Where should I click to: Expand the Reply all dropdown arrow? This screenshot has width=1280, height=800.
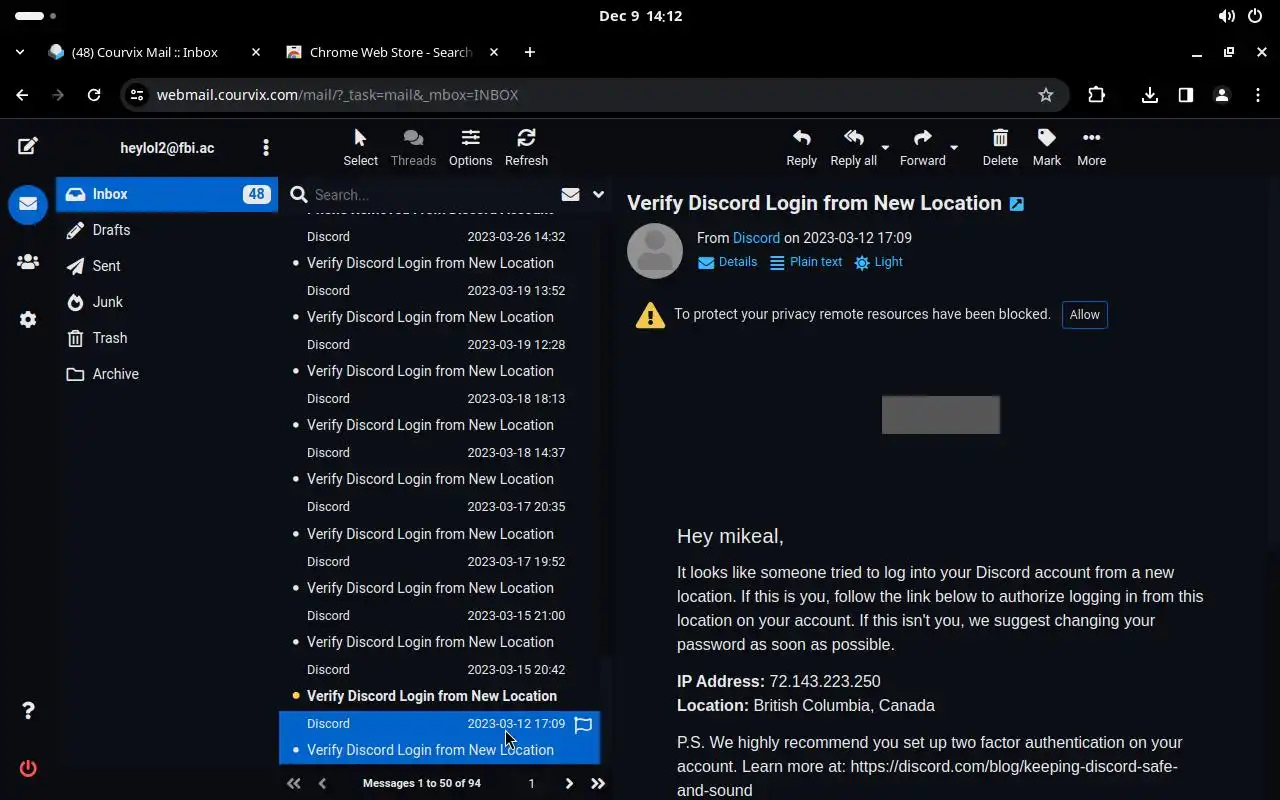click(885, 148)
